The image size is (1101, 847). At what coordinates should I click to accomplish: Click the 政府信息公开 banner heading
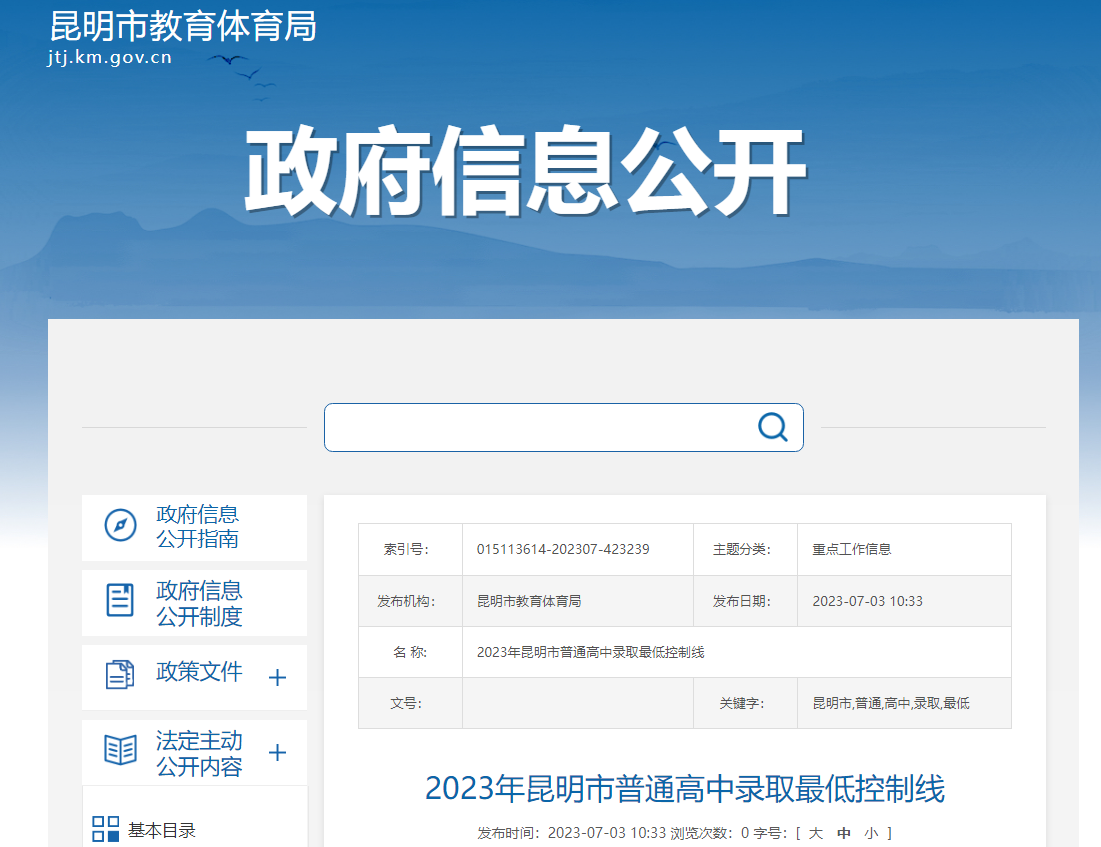(x=526, y=172)
